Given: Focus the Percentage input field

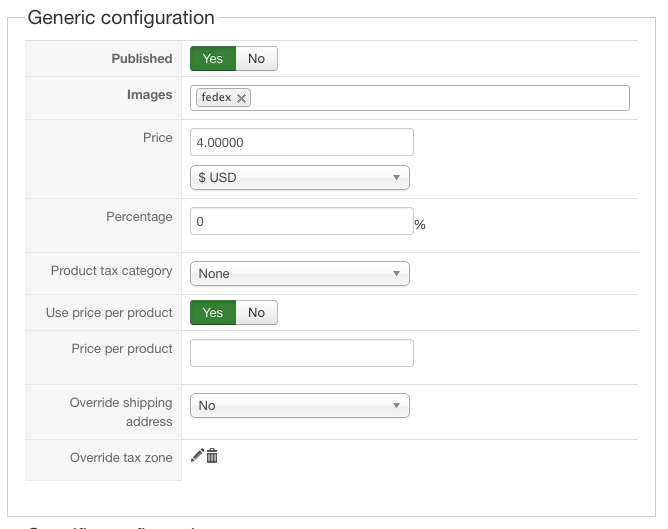Looking at the screenshot, I should (x=302, y=222).
